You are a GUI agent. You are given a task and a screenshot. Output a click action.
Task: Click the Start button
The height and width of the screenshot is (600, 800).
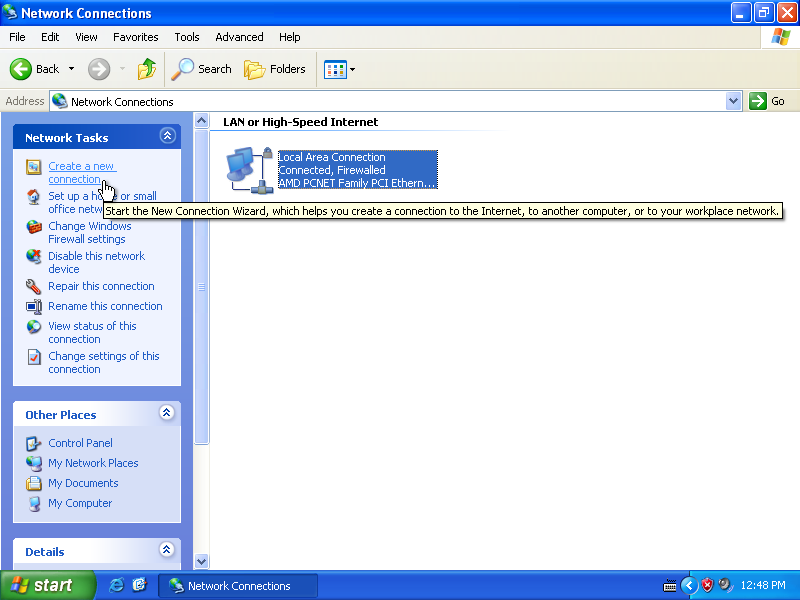point(47,585)
